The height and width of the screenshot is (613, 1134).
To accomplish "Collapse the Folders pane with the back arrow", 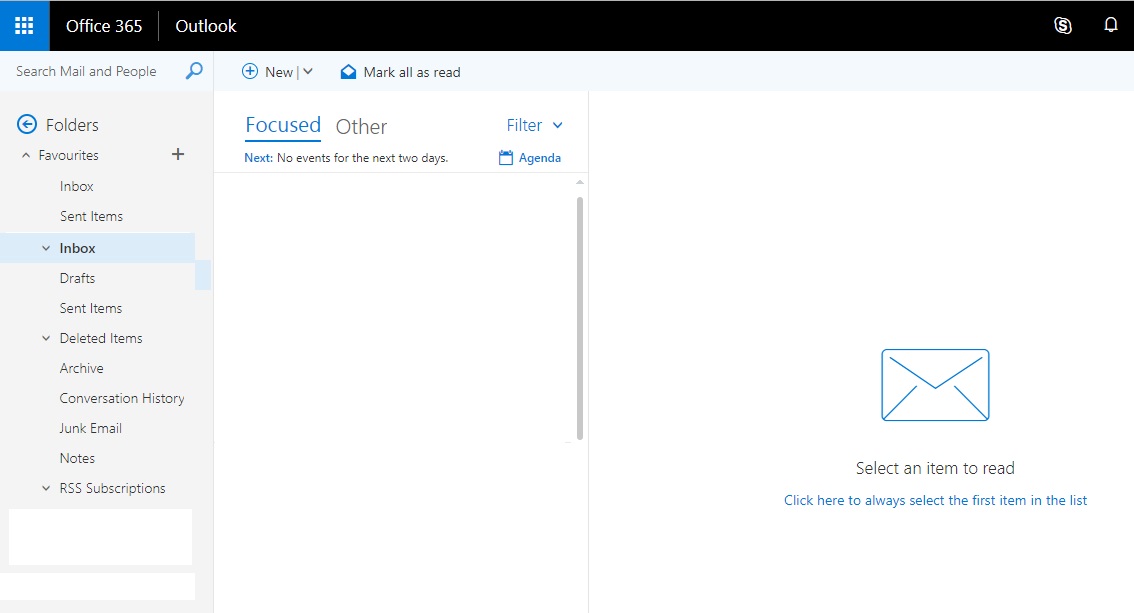I will [27, 124].
